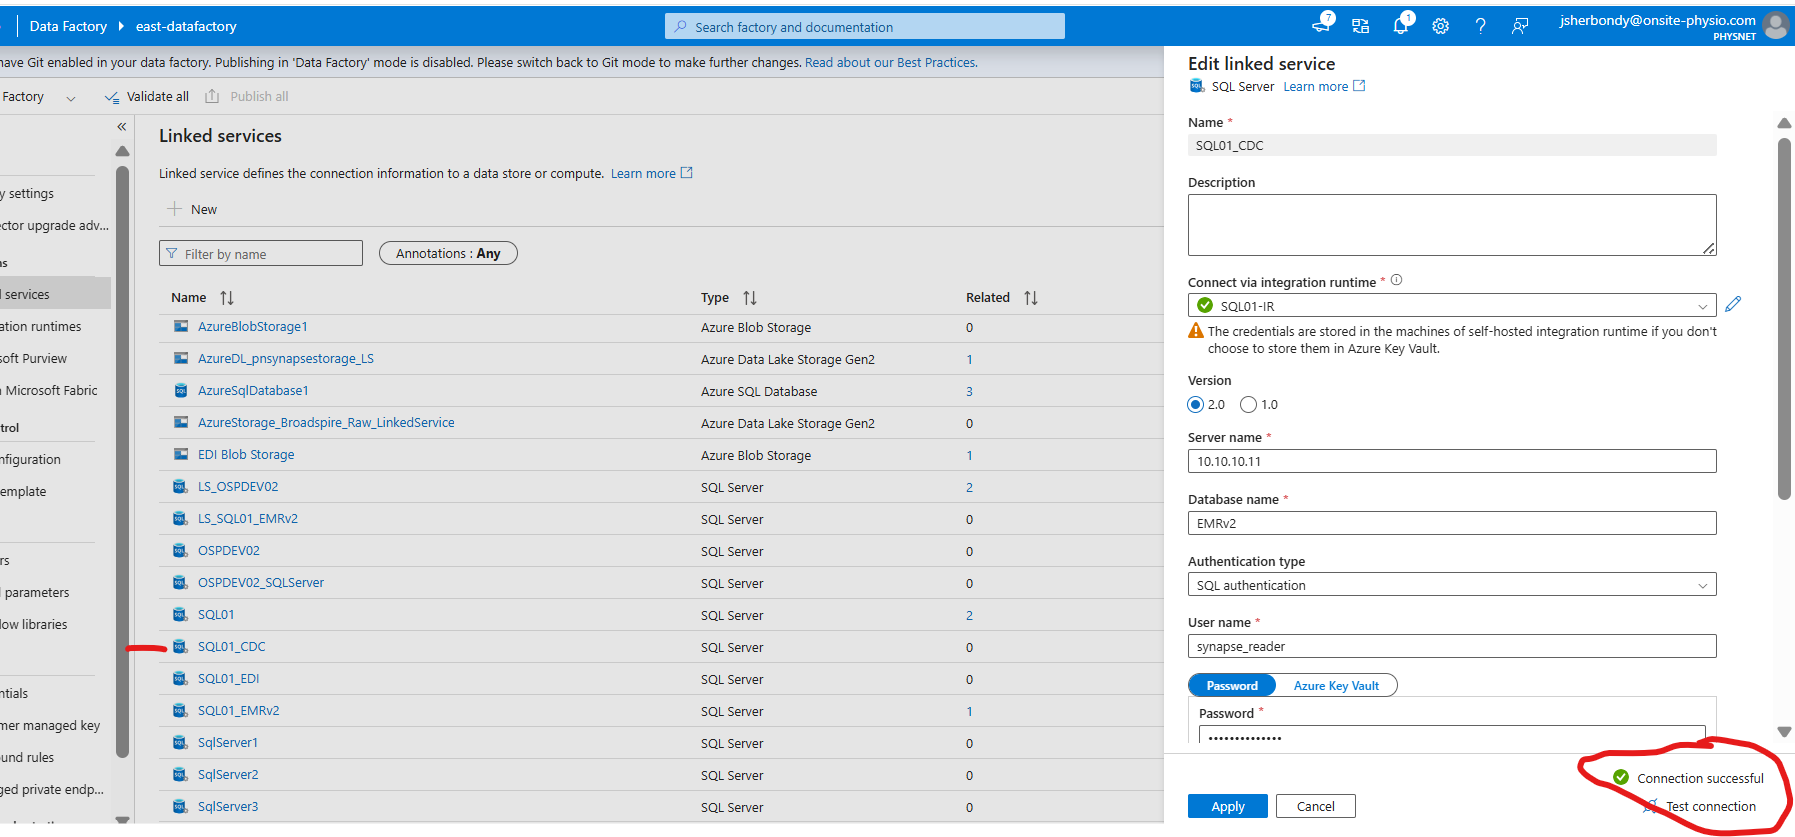This screenshot has height=837, width=1795.
Task: Select version 2.0 radio button
Action: pyautogui.click(x=1195, y=405)
